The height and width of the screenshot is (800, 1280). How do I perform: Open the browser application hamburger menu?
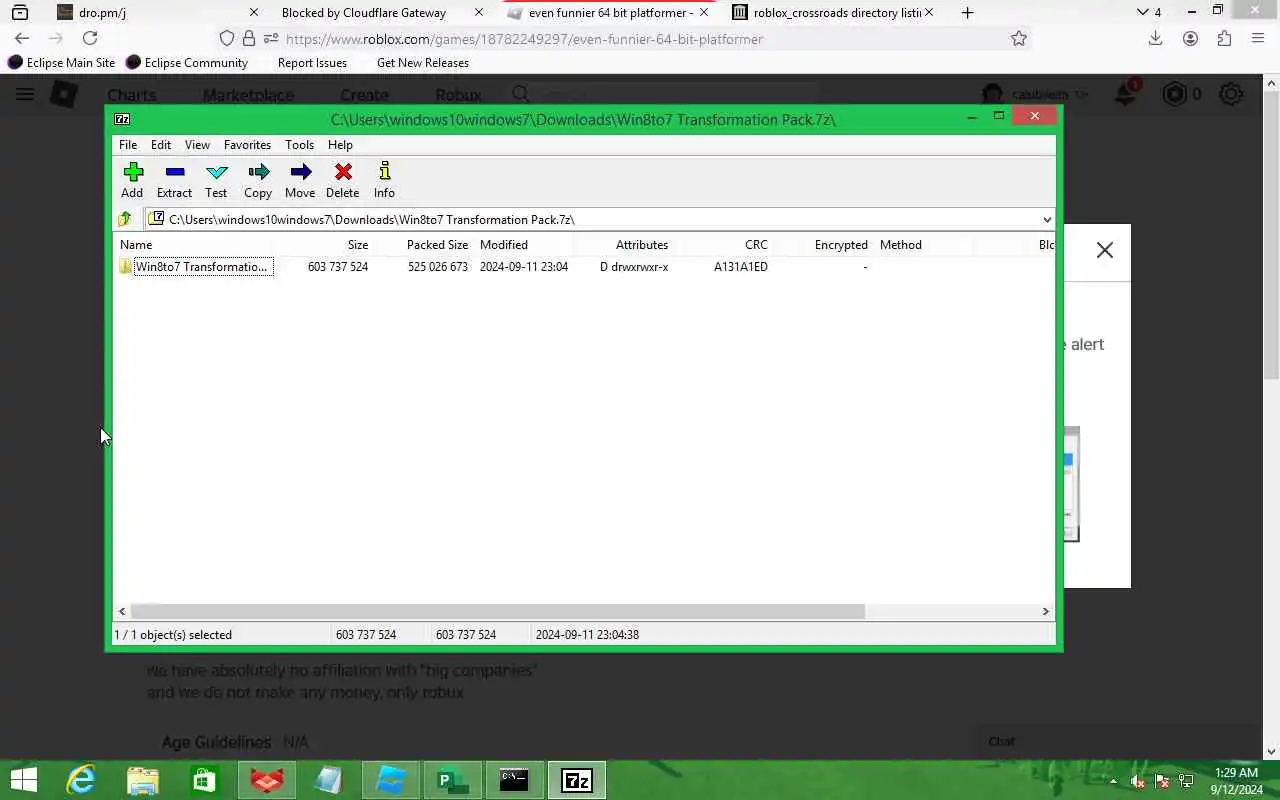(1258, 38)
